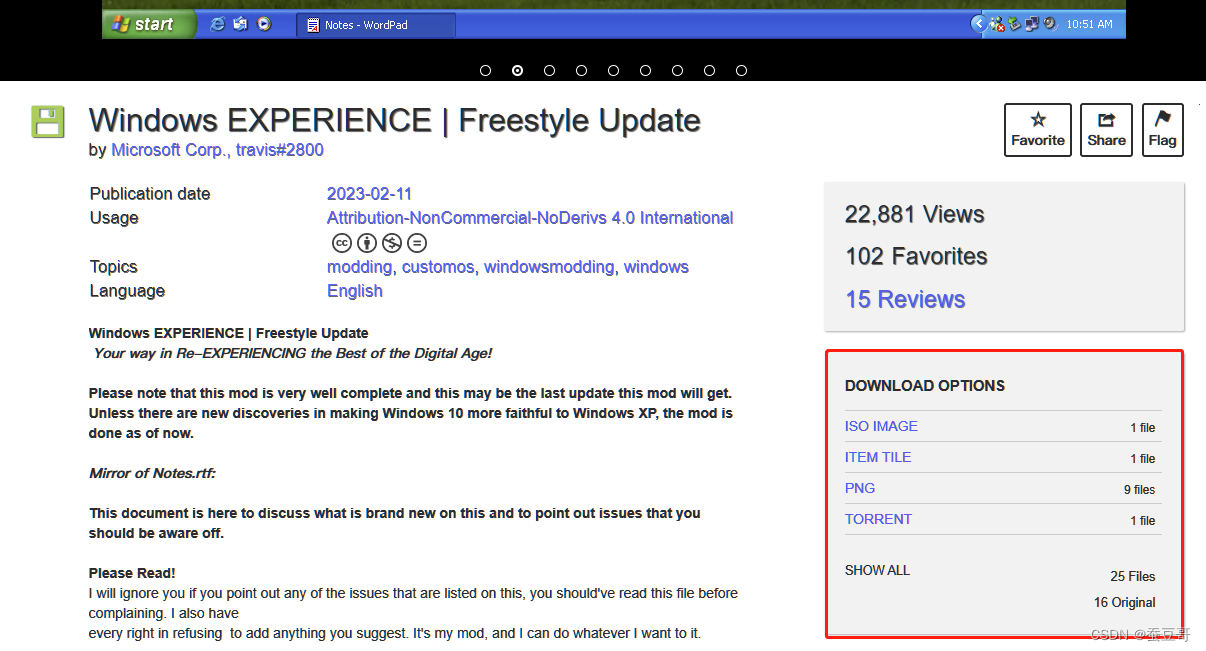The height and width of the screenshot is (651, 1206).
Task: Click the Usage label
Action: (x=114, y=218)
